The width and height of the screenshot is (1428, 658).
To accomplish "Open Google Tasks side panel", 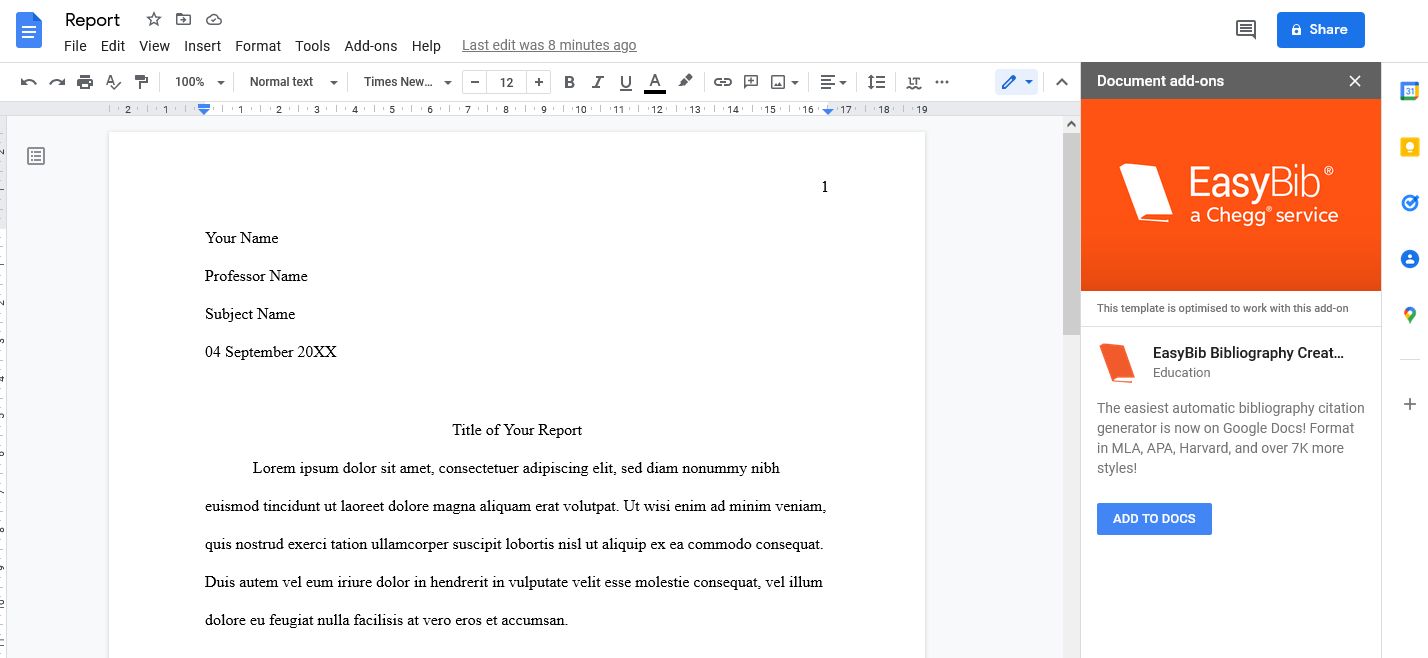I will pos(1409,203).
